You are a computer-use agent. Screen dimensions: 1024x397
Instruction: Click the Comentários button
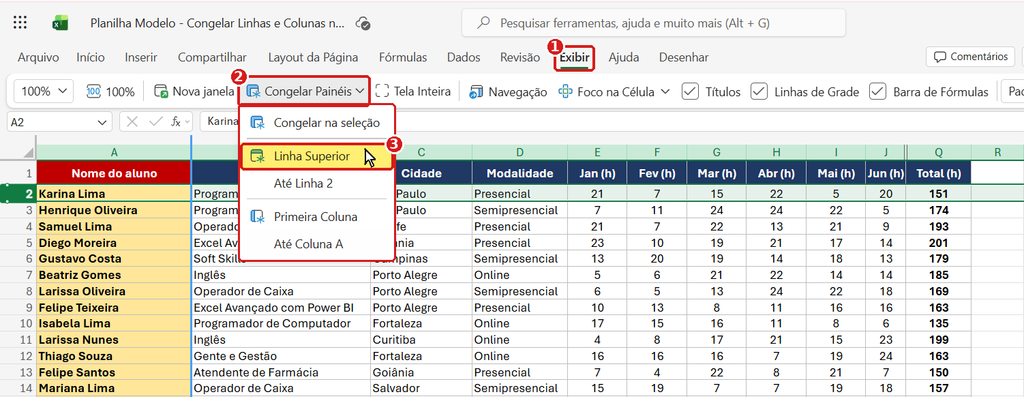click(970, 57)
